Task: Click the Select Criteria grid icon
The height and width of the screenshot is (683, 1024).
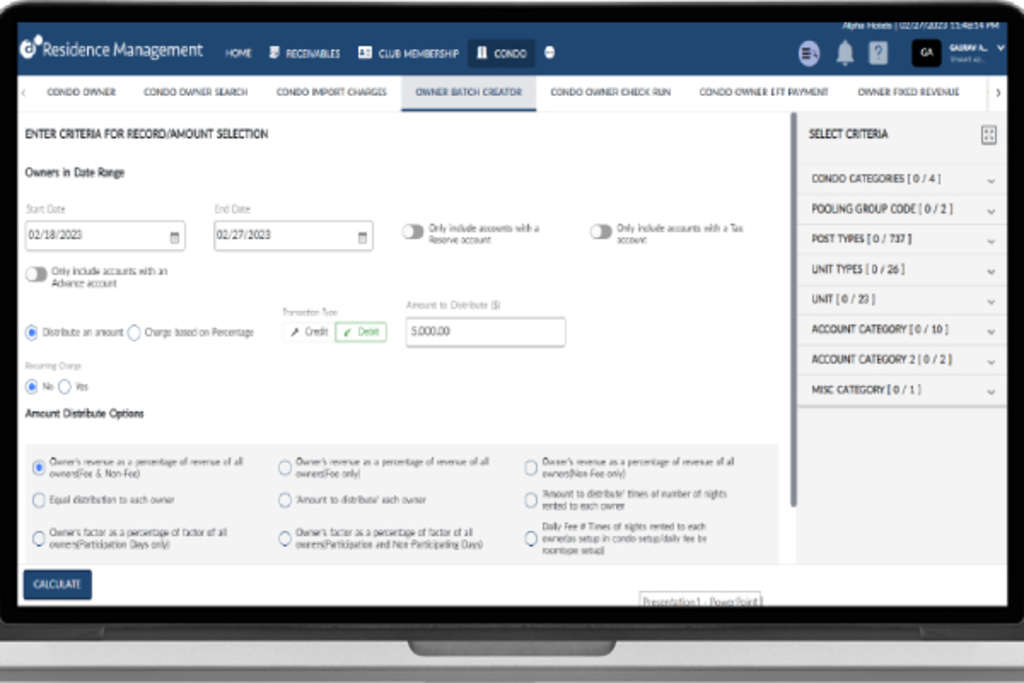Action: pos(988,135)
